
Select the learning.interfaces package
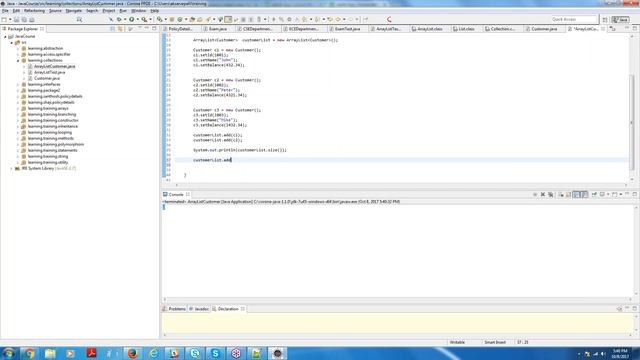click(44, 84)
